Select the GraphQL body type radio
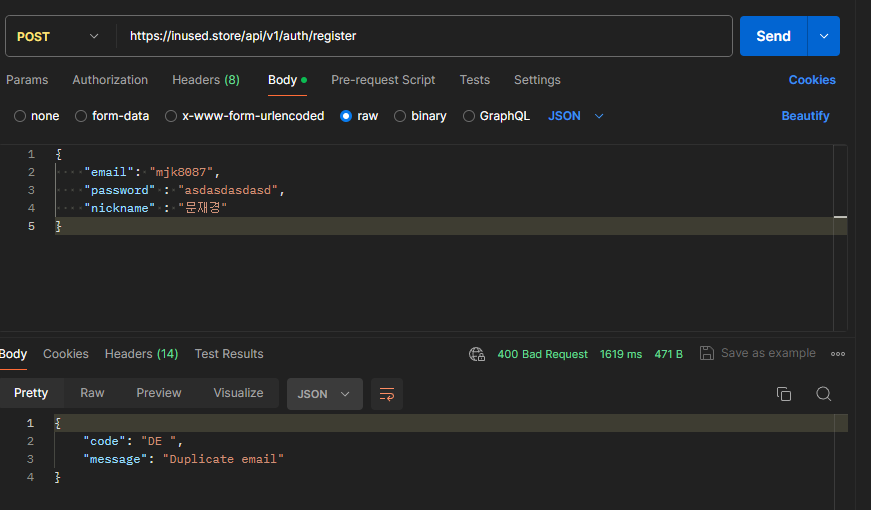The height and width of the screenshot is (510, 871). tap(469, 116)
